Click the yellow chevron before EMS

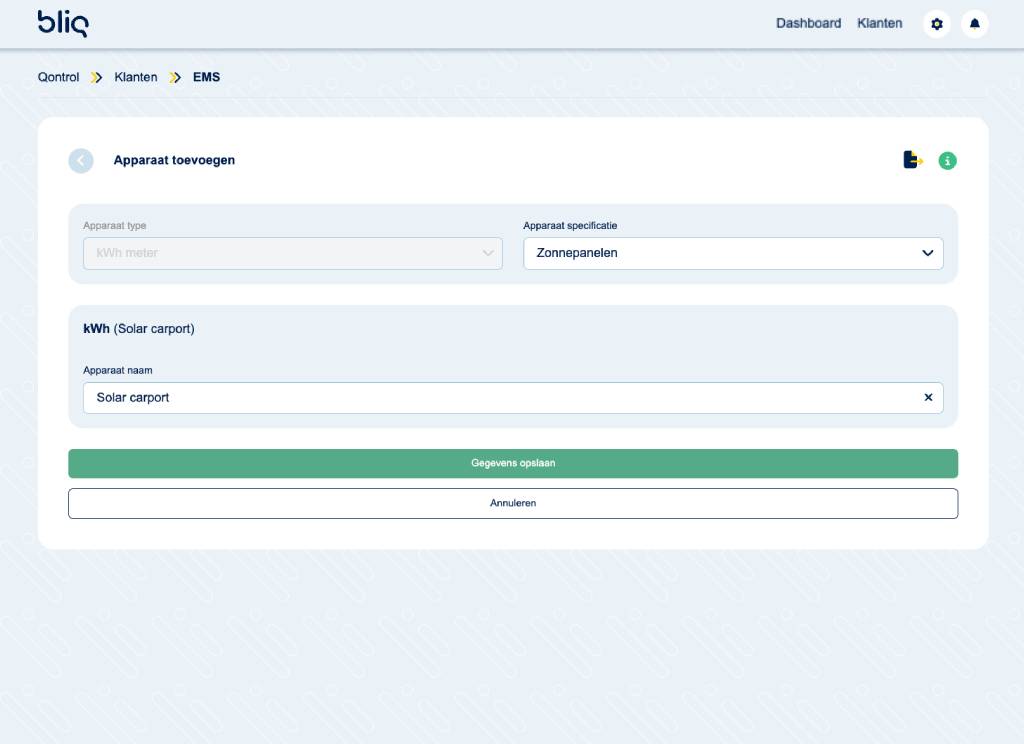coord(175,77)
